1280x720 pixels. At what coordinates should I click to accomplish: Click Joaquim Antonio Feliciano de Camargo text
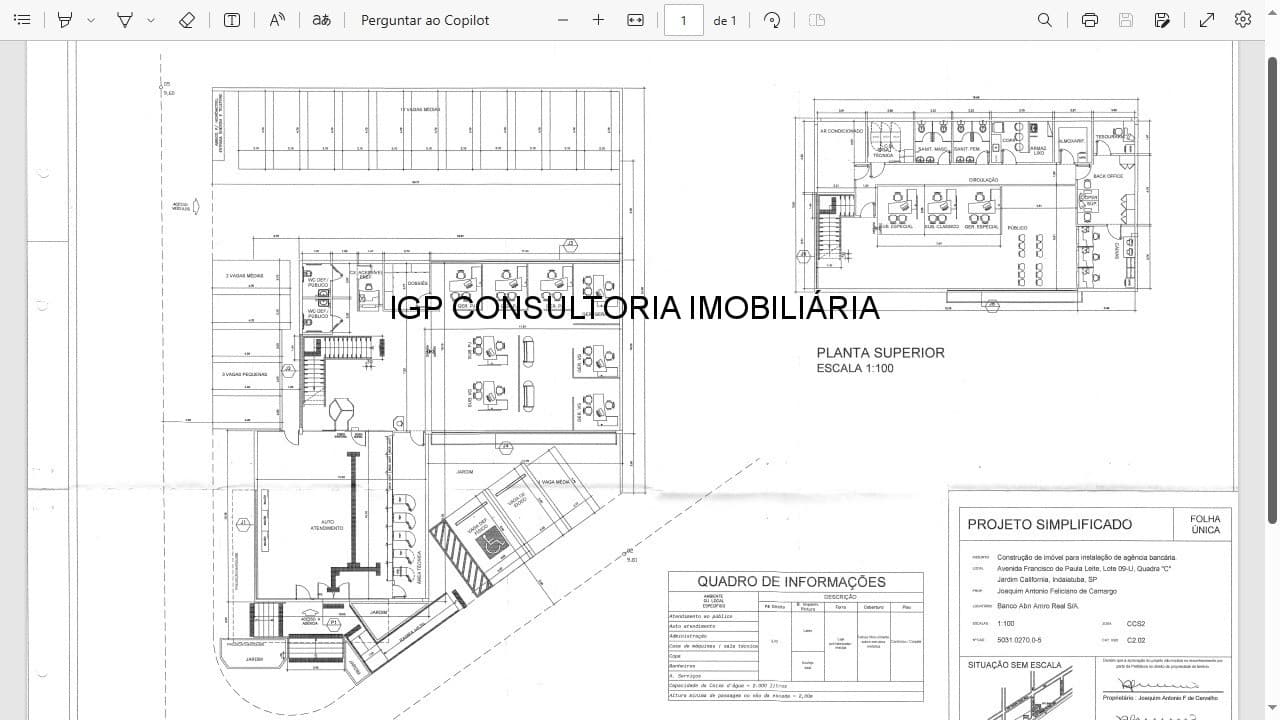[x=1058, y=591]
